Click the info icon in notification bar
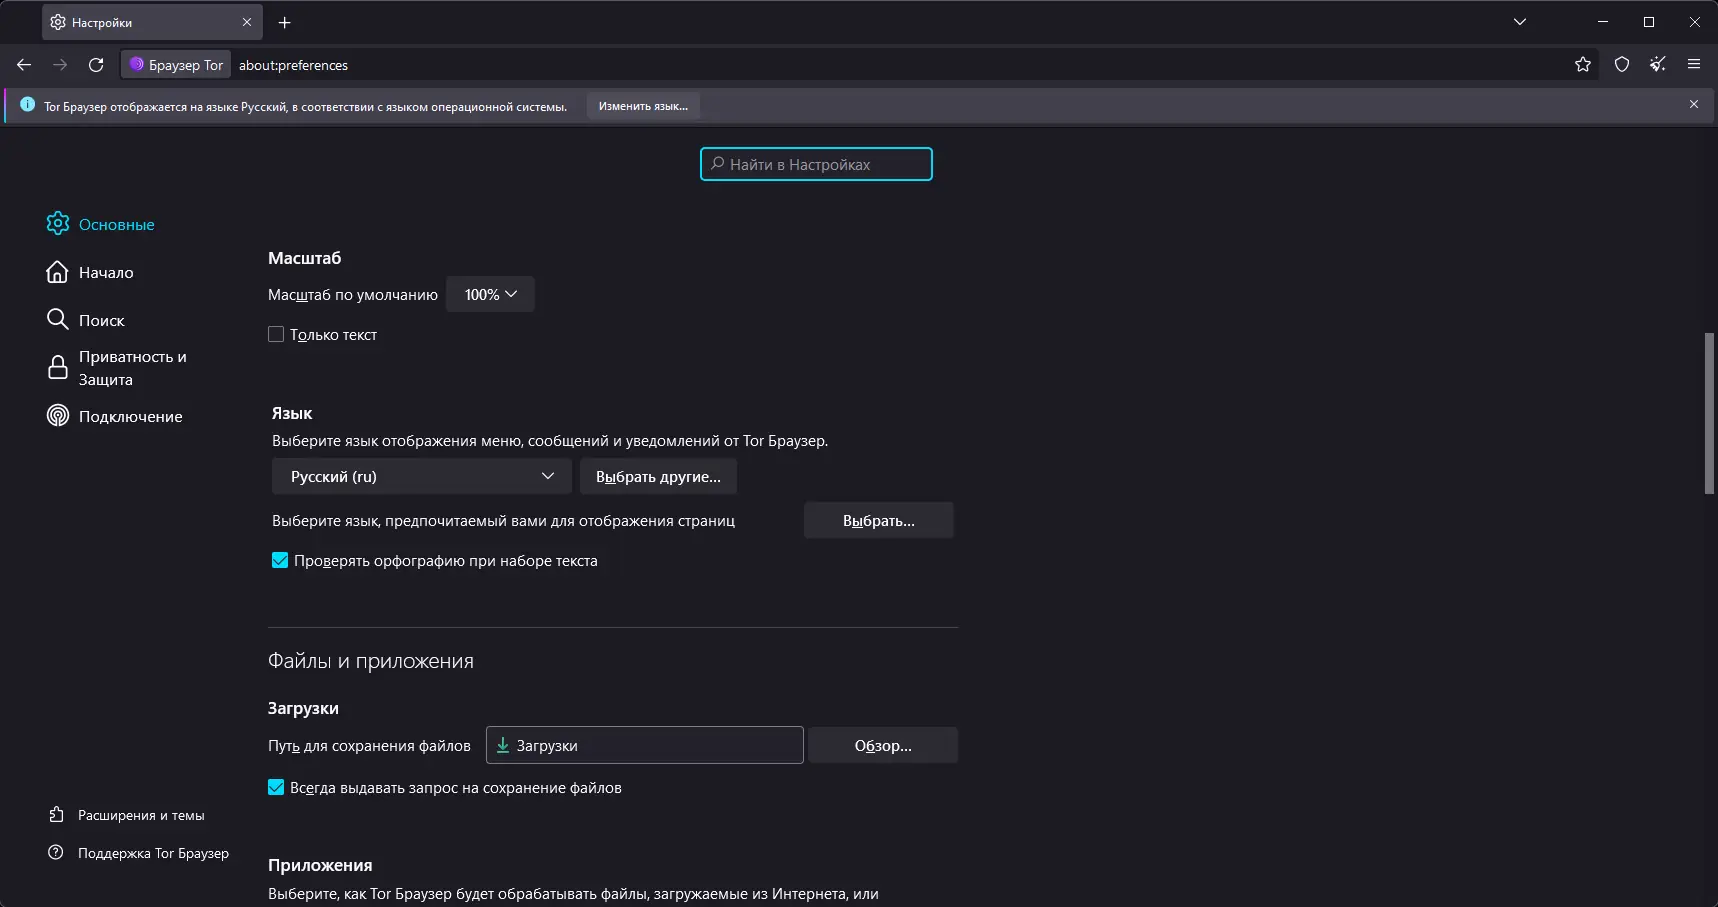 click(27, 105)
